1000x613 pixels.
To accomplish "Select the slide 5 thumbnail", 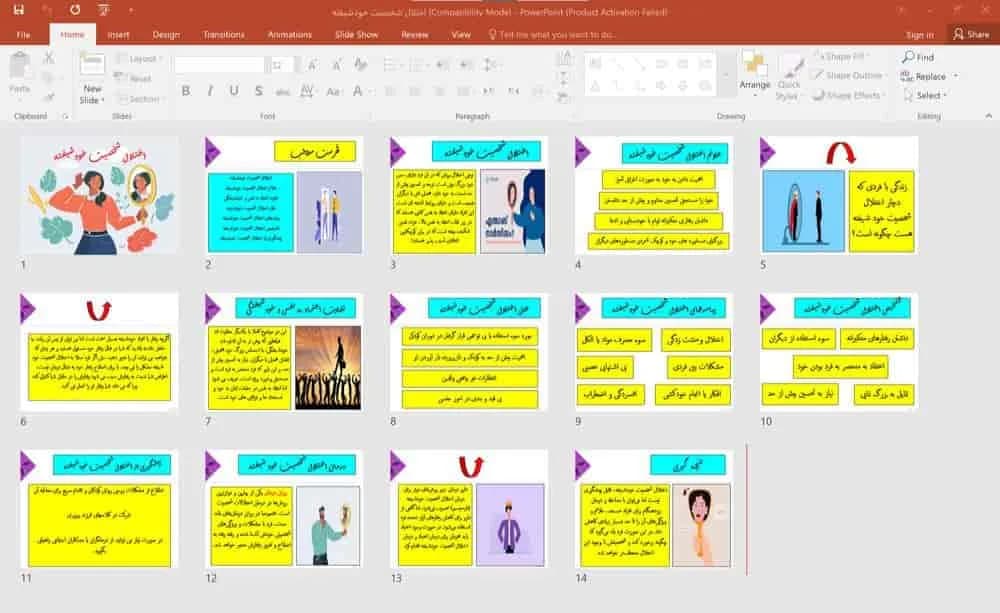I will [839, 195].
